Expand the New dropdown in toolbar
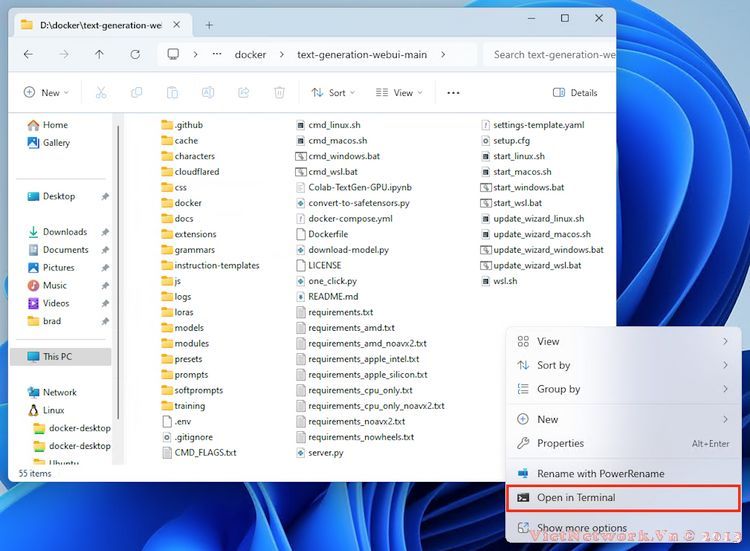The image size is (750, 551). 46,93
